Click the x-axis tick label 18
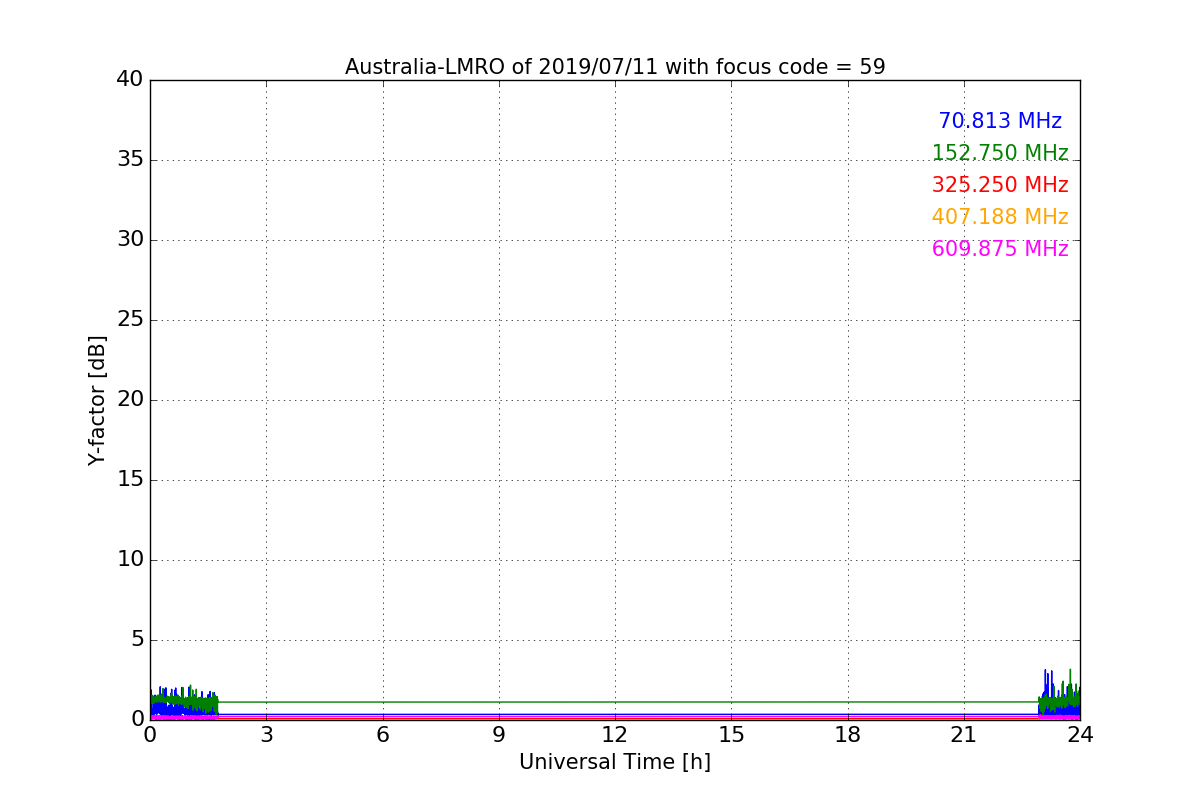Image resolution: width=1200 pixels, height=800 pixels. pos(848,735)
